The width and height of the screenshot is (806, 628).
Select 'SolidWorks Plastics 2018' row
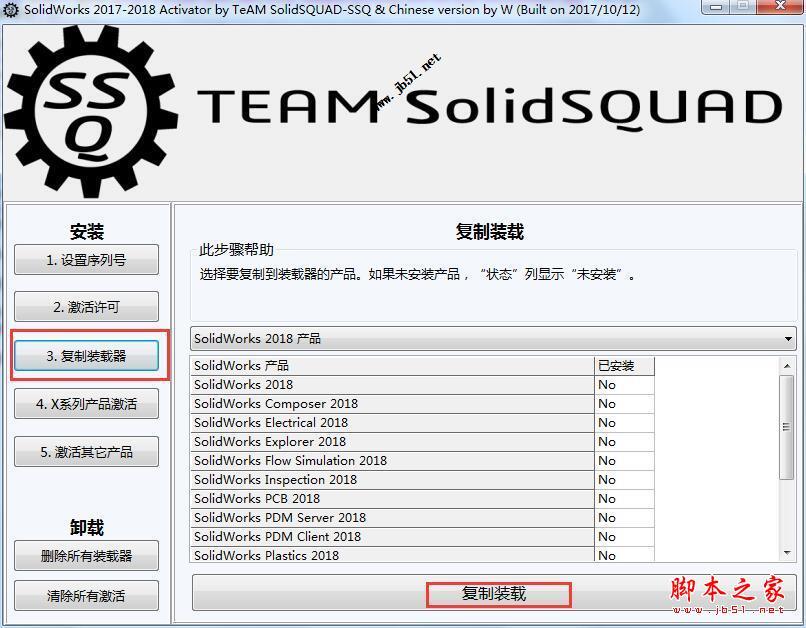click(x=423, y=555)
